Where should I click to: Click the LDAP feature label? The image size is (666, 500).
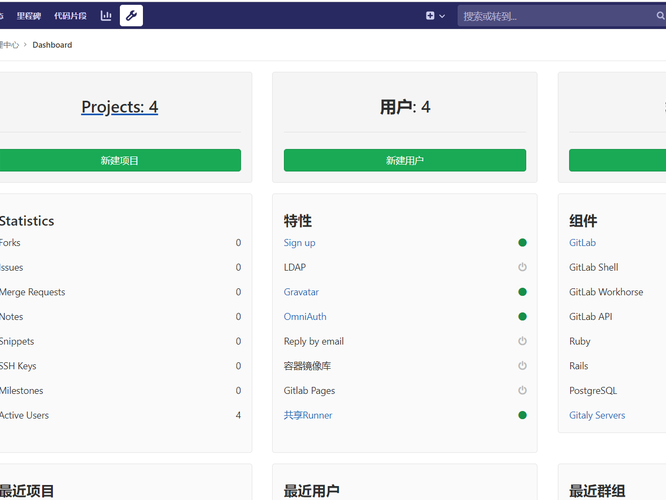coord(295,267)
